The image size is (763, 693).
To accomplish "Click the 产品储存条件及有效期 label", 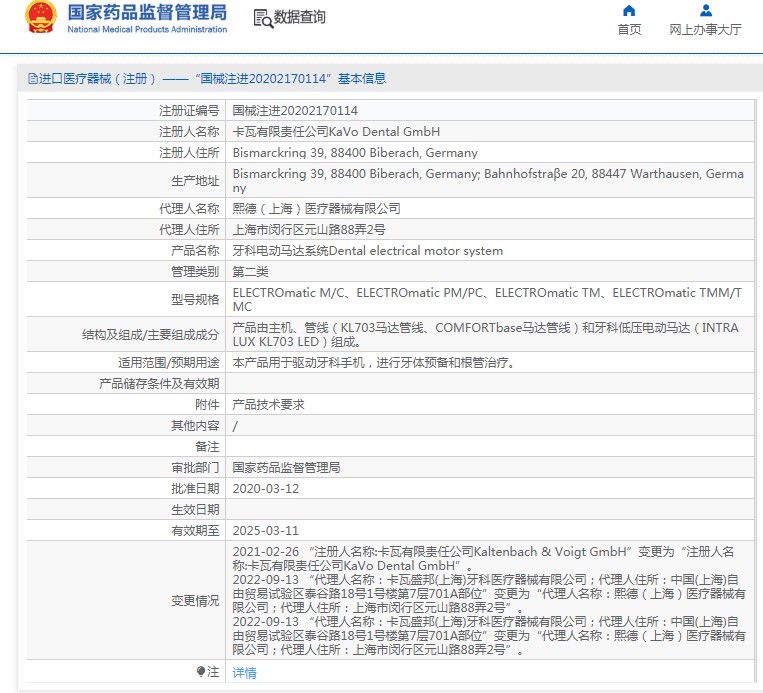I will coord(159,383).
